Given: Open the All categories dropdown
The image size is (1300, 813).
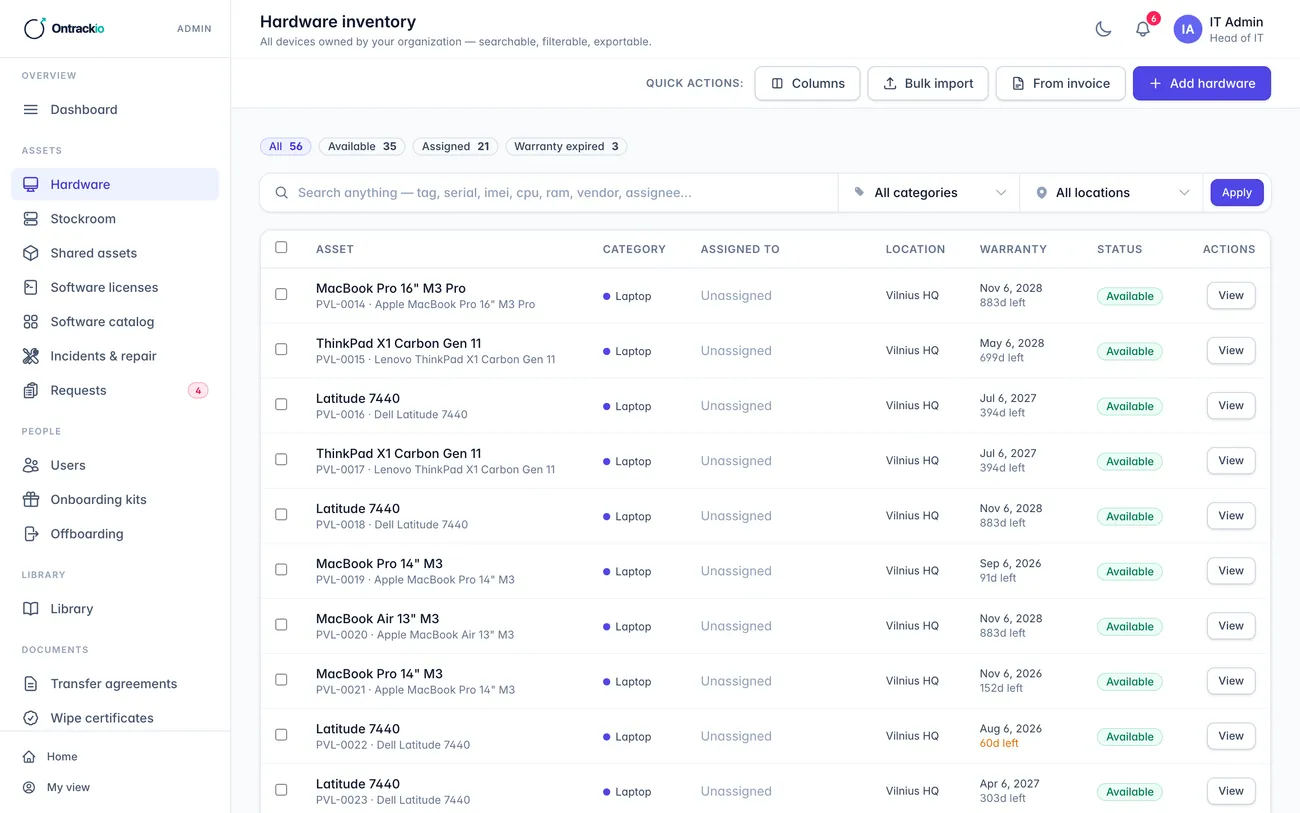Looking at the screenshot, I should tap(929, 193).
